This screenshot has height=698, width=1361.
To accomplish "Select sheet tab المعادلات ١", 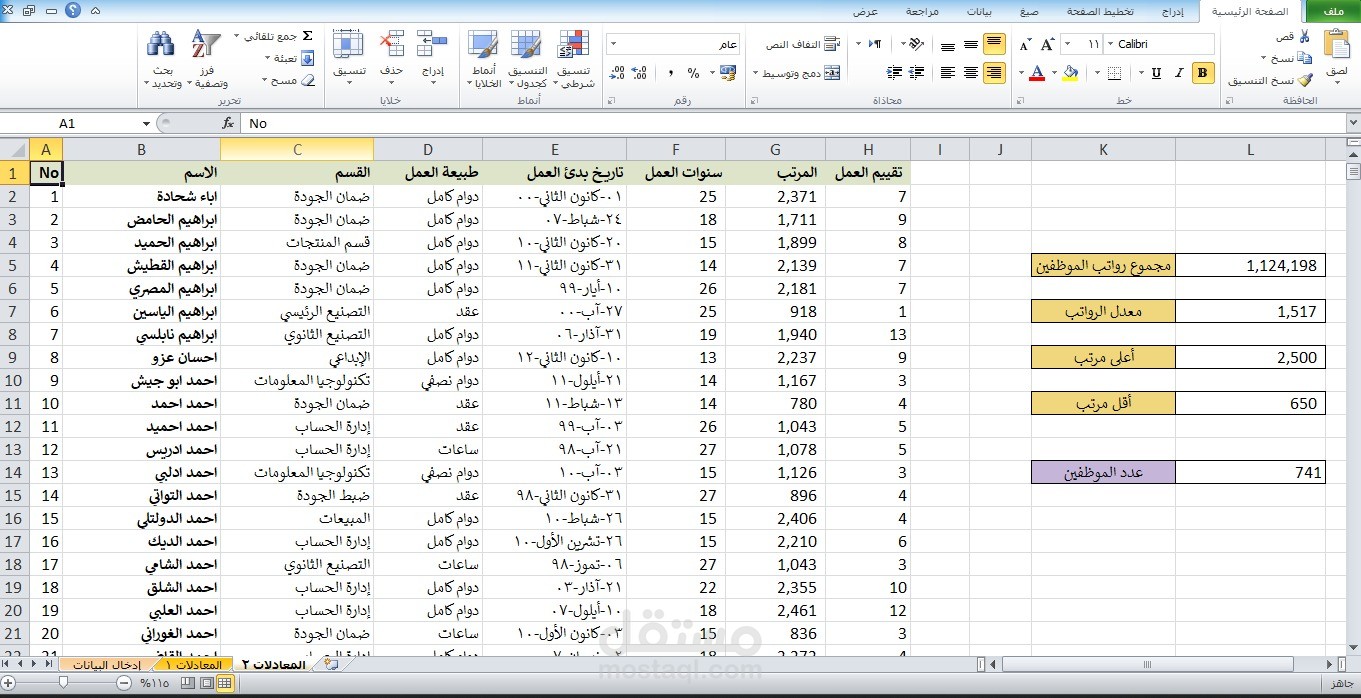I will [x=194, y=664].
